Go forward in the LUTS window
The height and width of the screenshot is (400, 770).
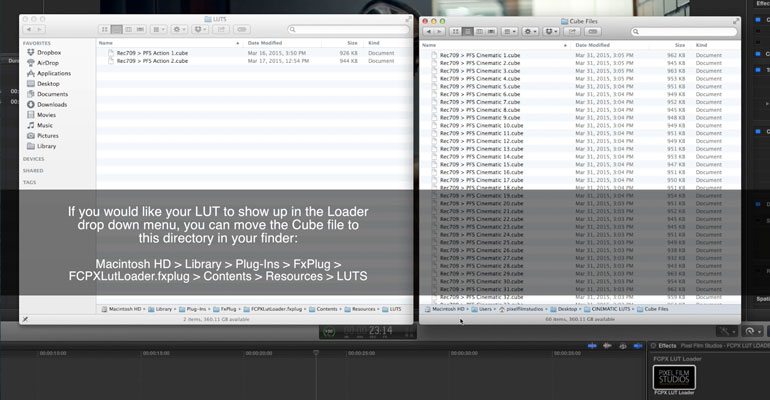[39, 29]
